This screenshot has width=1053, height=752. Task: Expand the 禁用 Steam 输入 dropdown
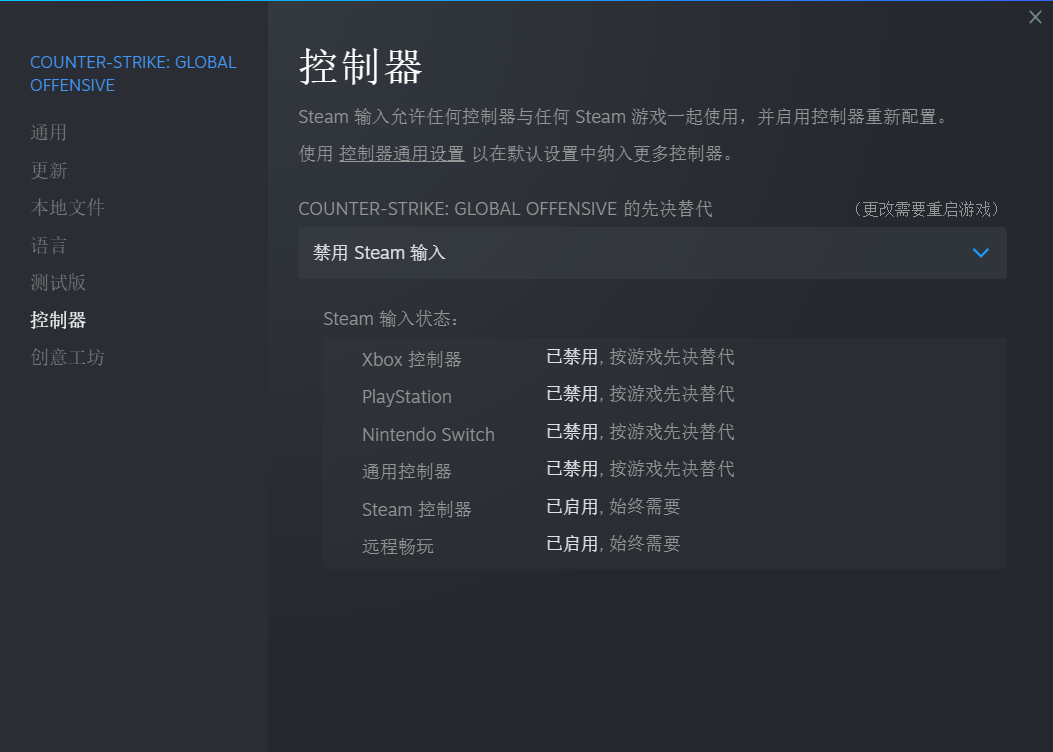point(652,253)
